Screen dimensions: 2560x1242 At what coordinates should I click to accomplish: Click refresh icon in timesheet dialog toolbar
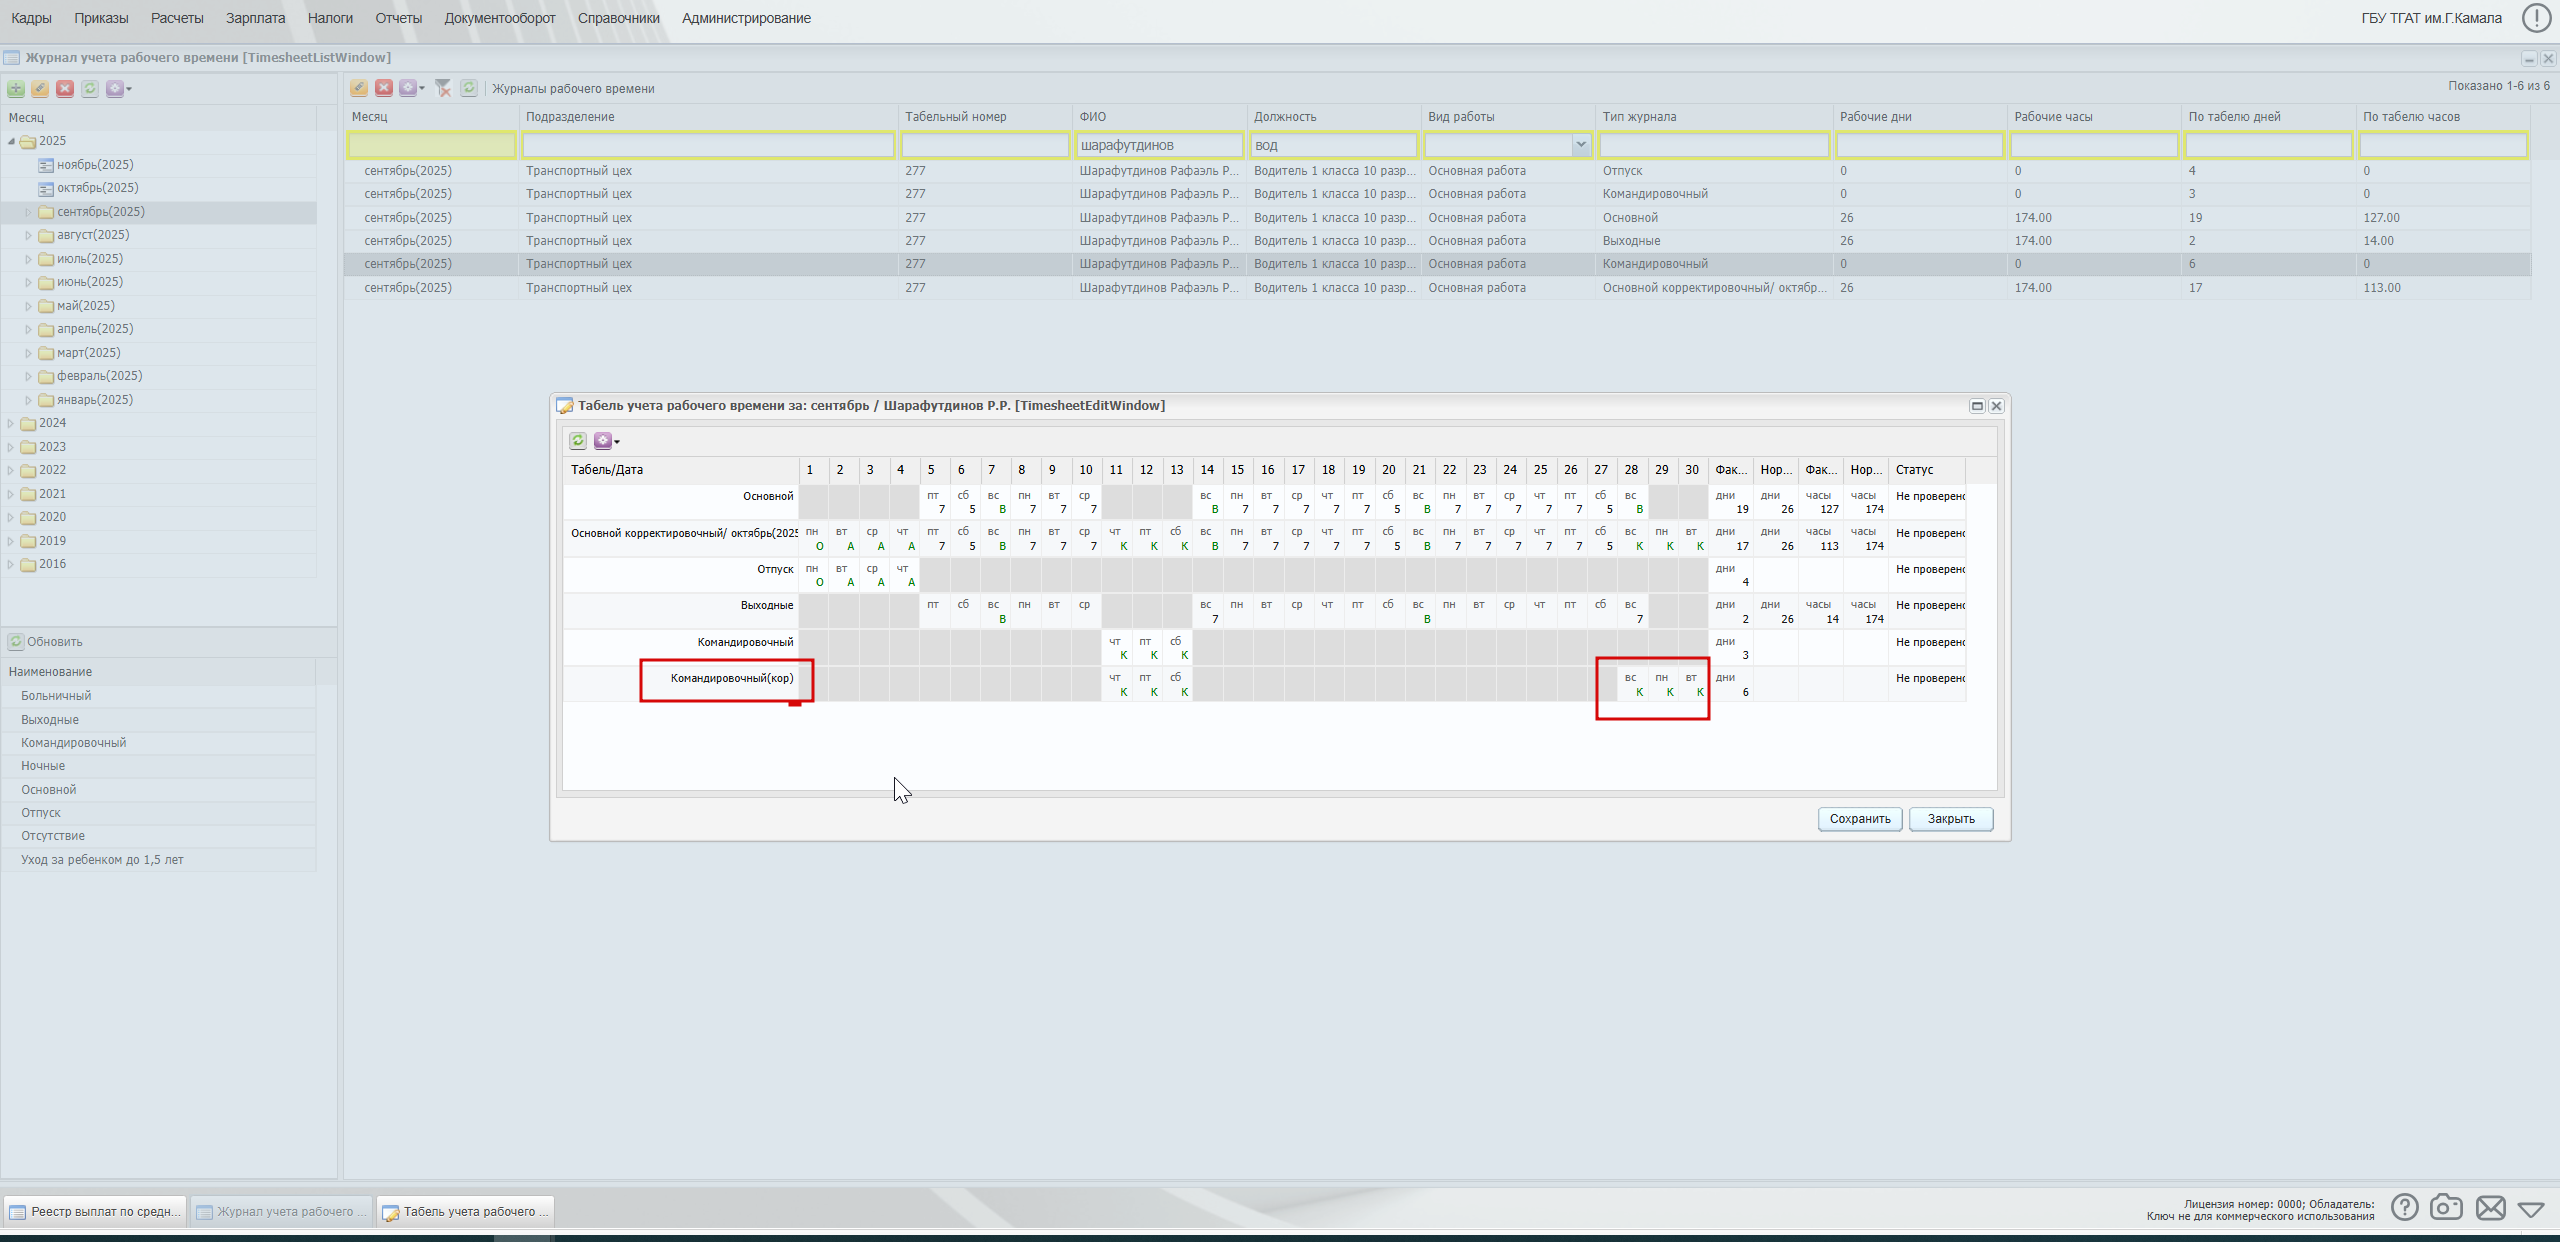578,441
